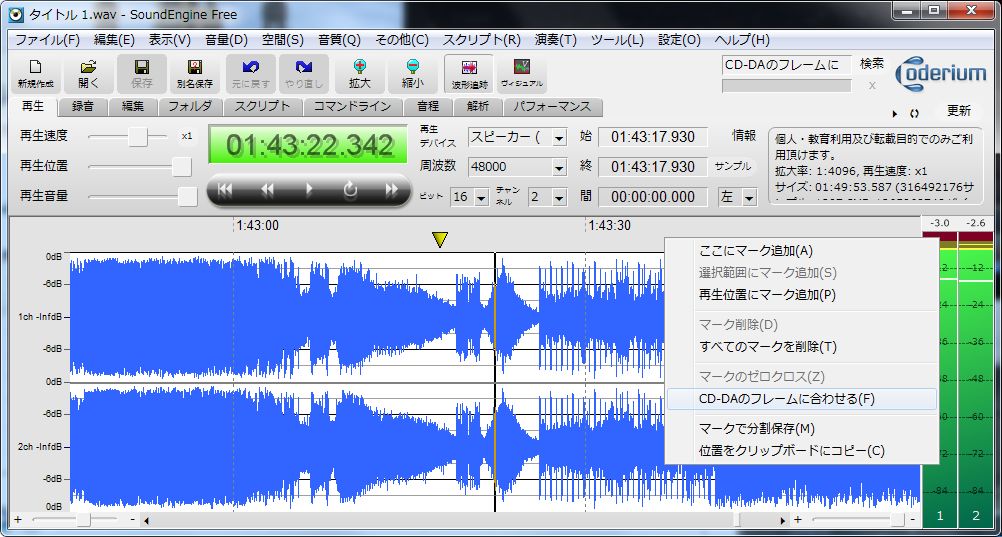Click the small play arrow beside 更新

895,114
